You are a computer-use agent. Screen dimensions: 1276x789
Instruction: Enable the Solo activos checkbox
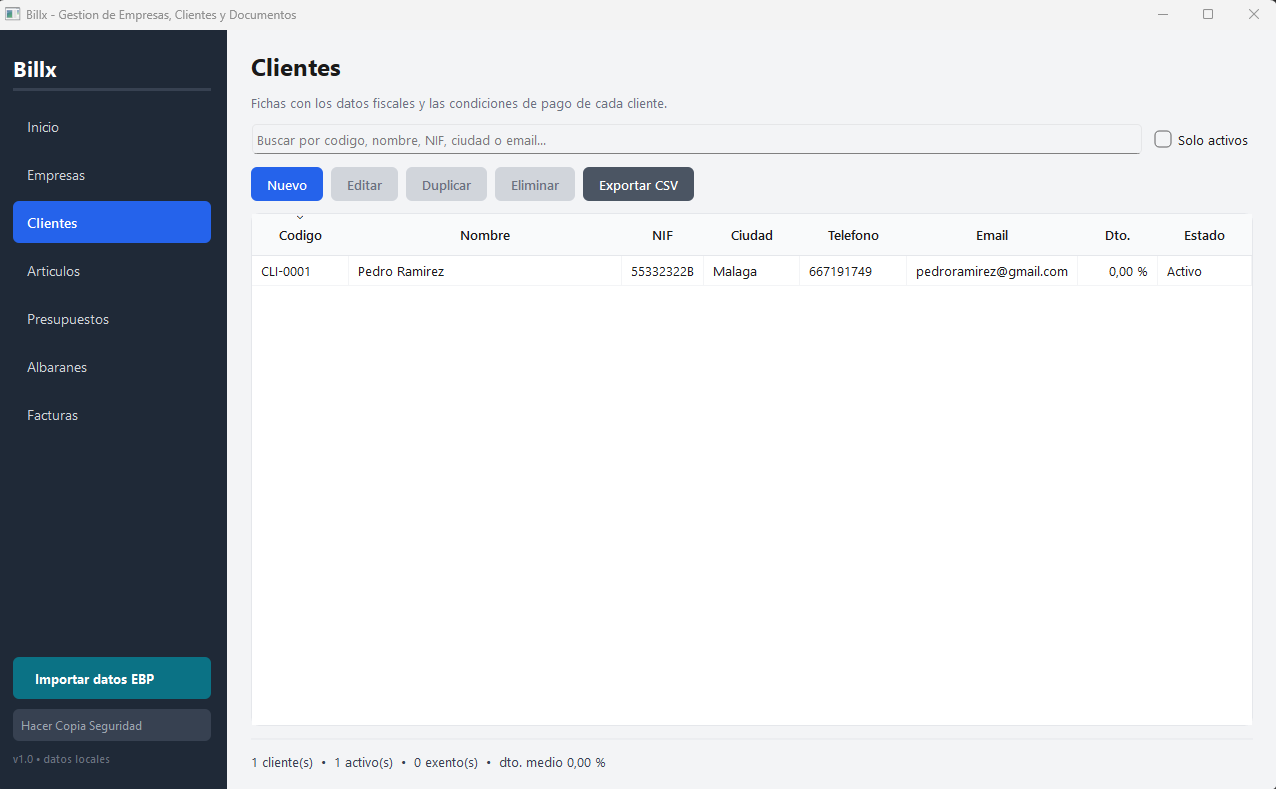pos(1163,140)
